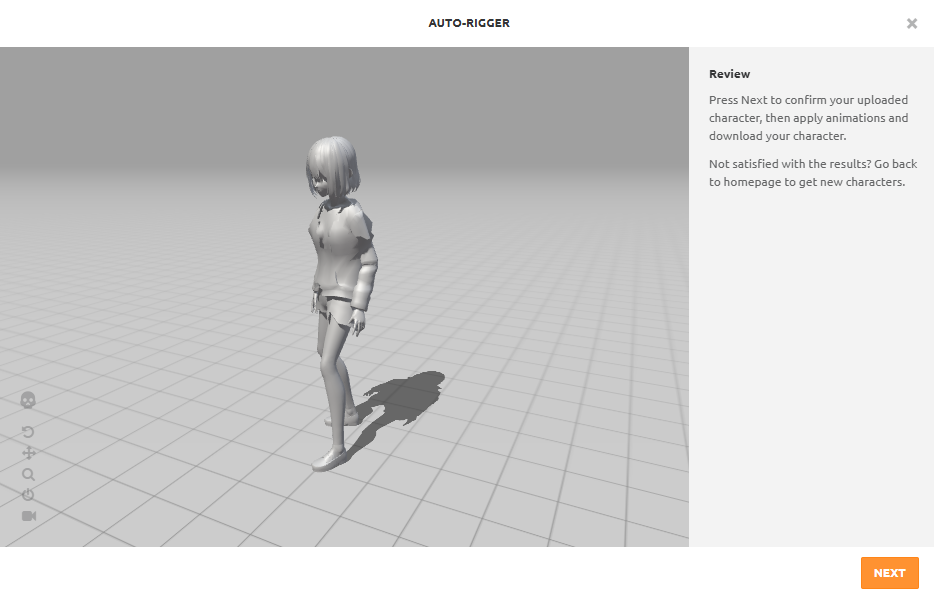This screenshot has height=596, width=934.
Task: Select the pan move arrows tool
Action: tap(28, 453)
